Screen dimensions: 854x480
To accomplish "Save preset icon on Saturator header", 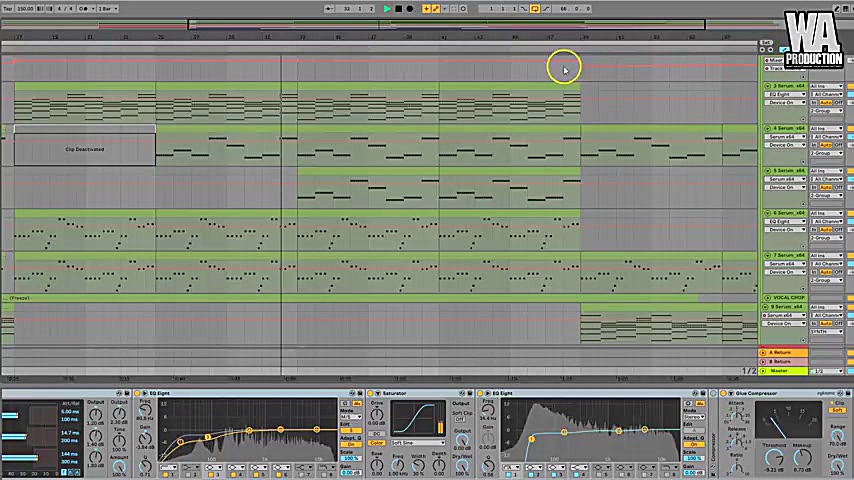I will coord(469,393).
